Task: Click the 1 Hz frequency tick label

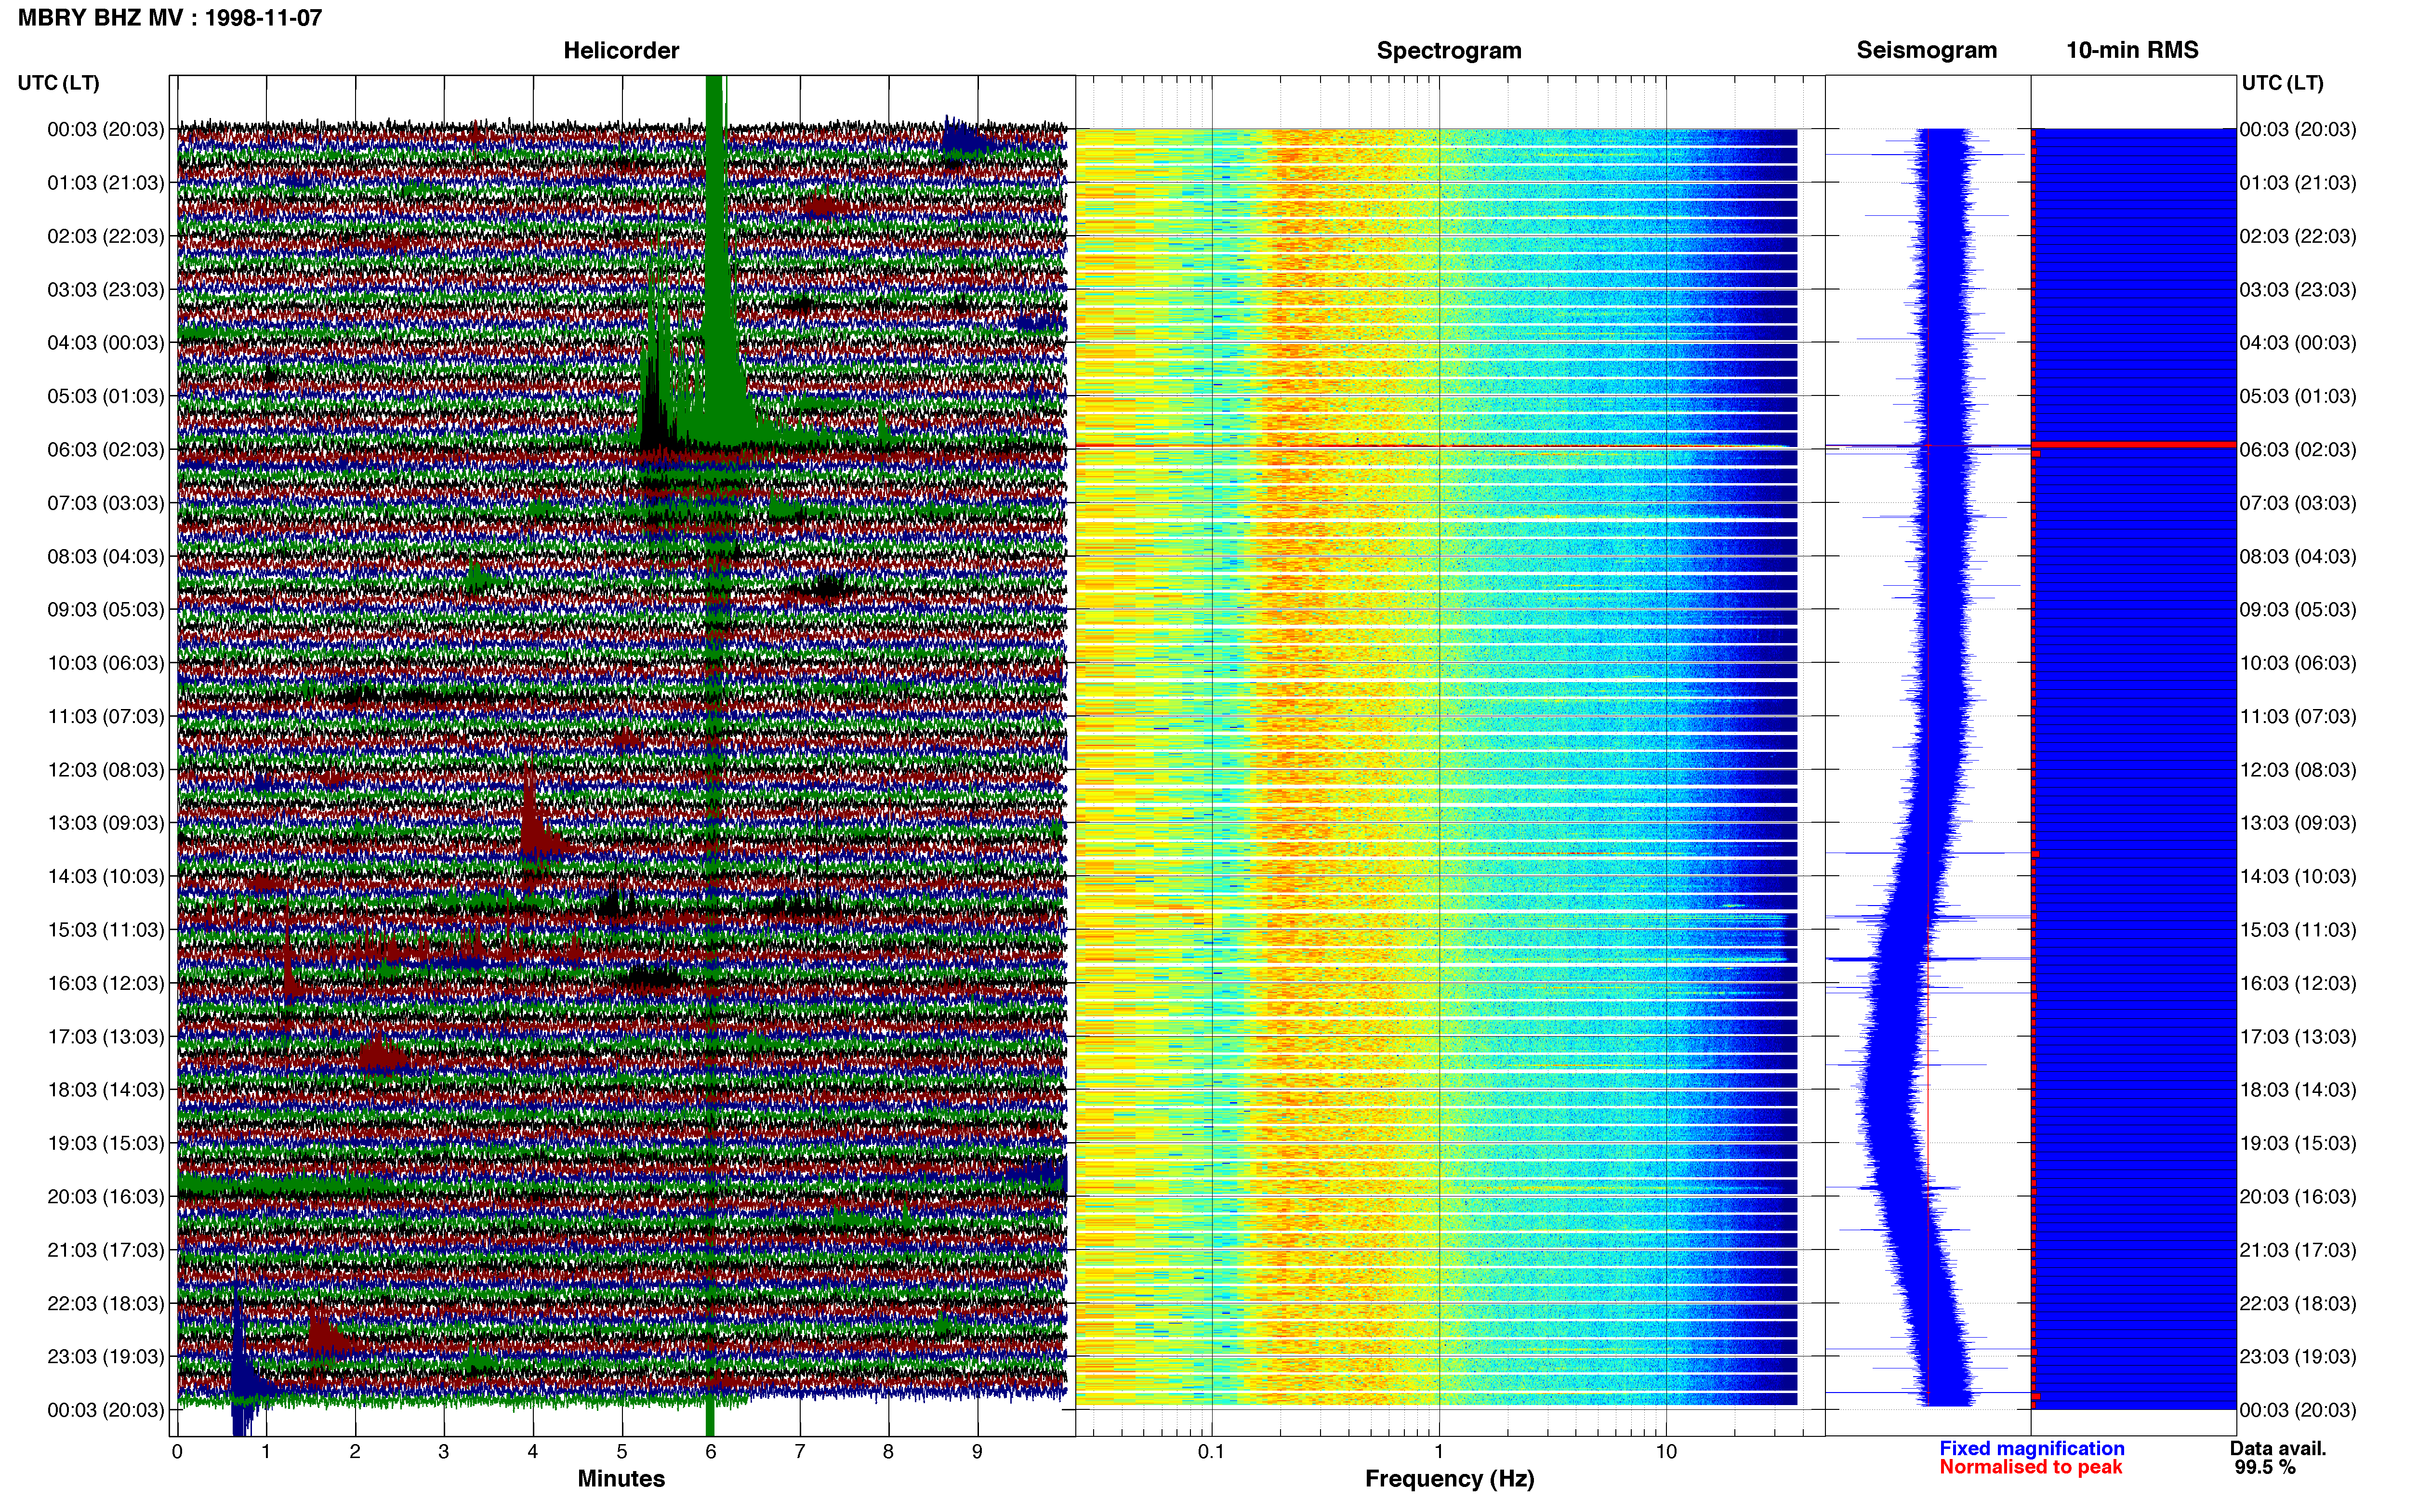Action: pyautogui.click(x=1439, y=1452)
